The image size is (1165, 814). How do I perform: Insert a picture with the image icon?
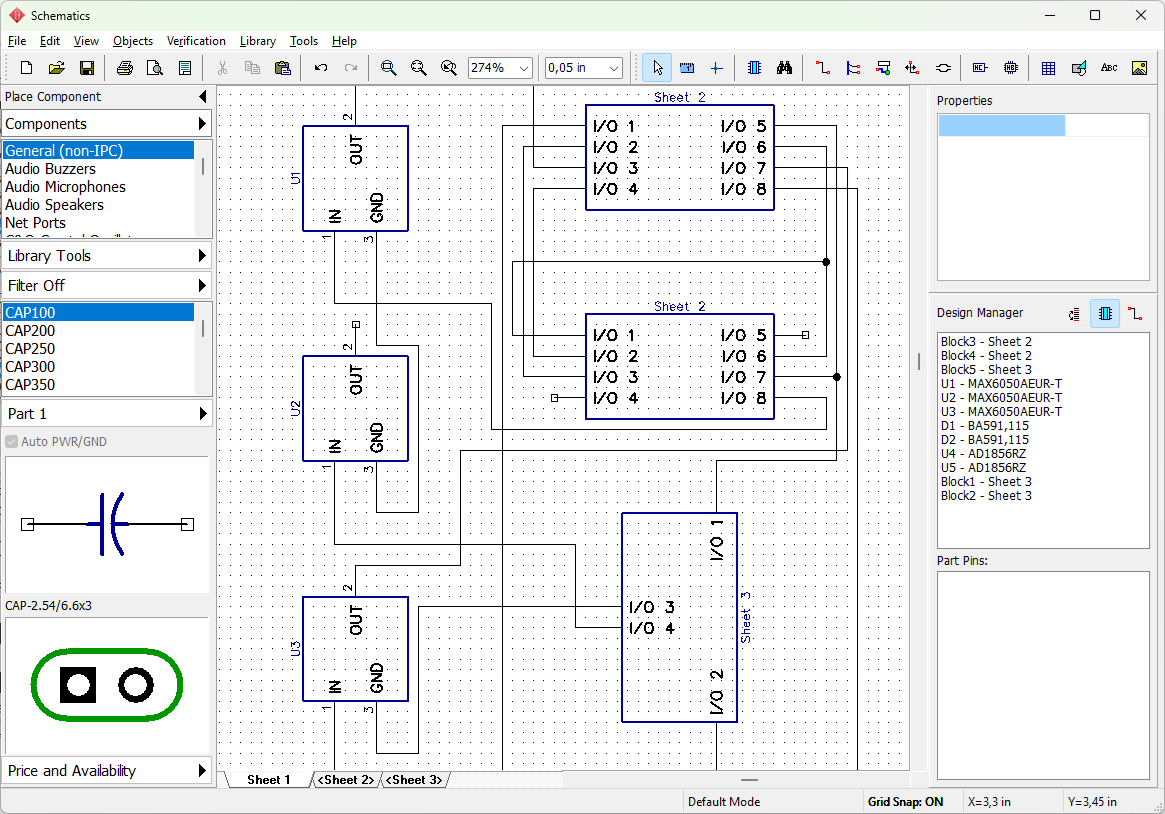tap(1139, 68)
